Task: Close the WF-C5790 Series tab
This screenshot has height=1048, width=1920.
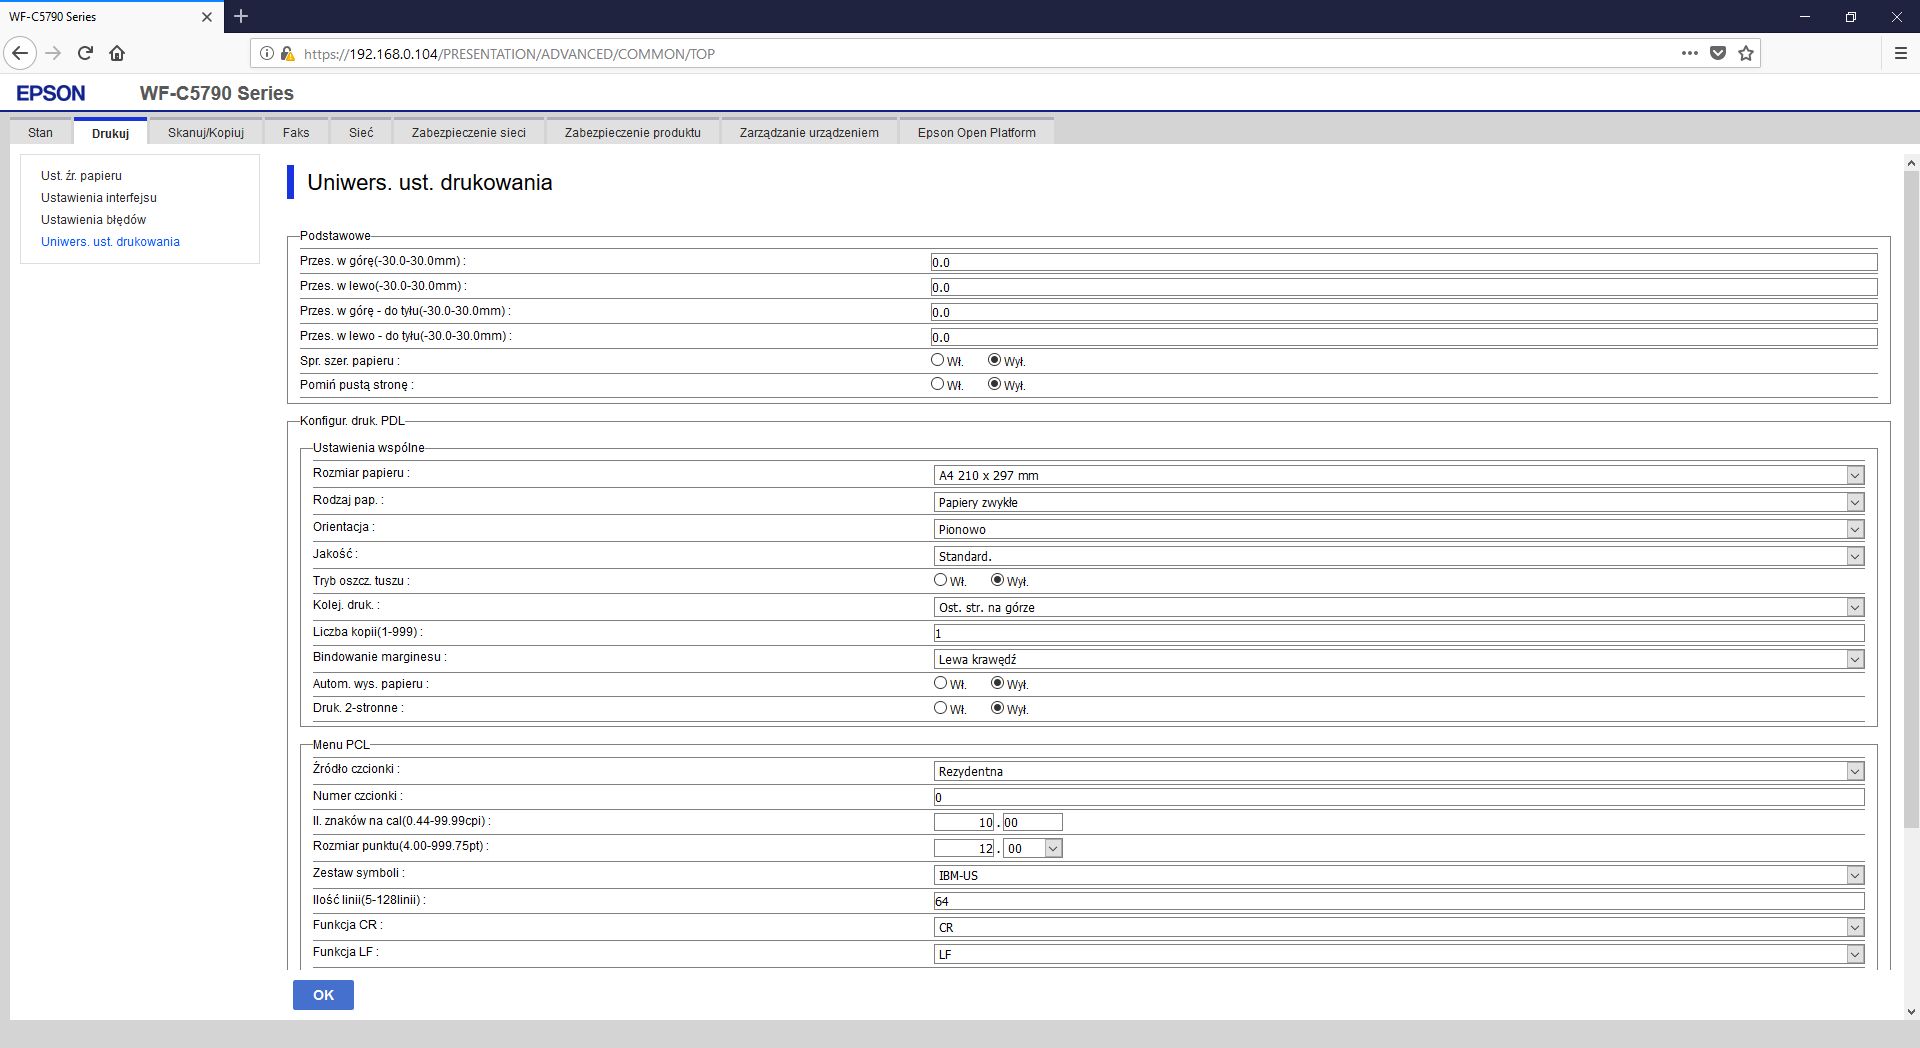Action: (207, 17)
